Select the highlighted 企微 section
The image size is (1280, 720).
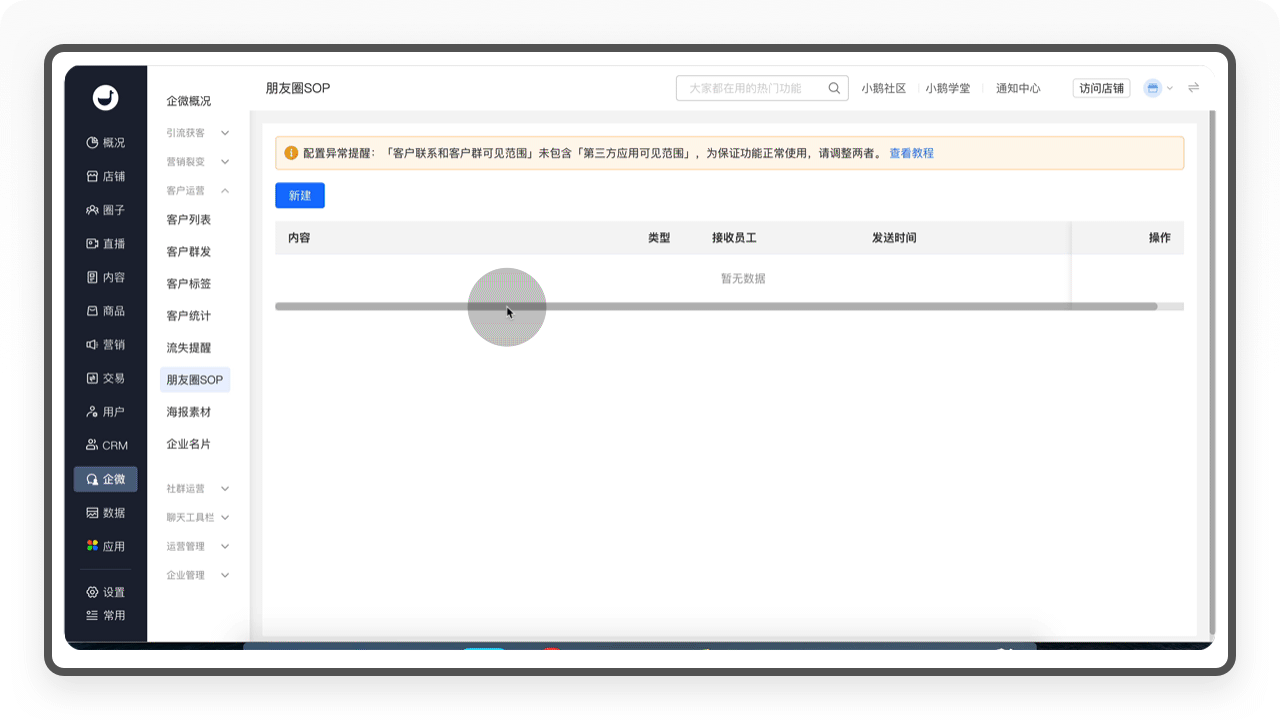click(105, 479)
